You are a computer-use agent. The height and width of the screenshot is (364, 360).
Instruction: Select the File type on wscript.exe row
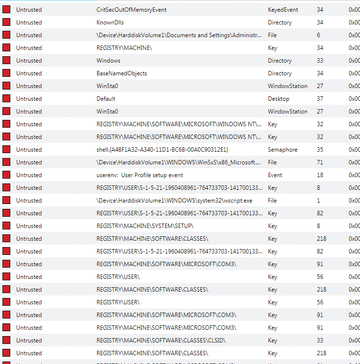(272, 200)
